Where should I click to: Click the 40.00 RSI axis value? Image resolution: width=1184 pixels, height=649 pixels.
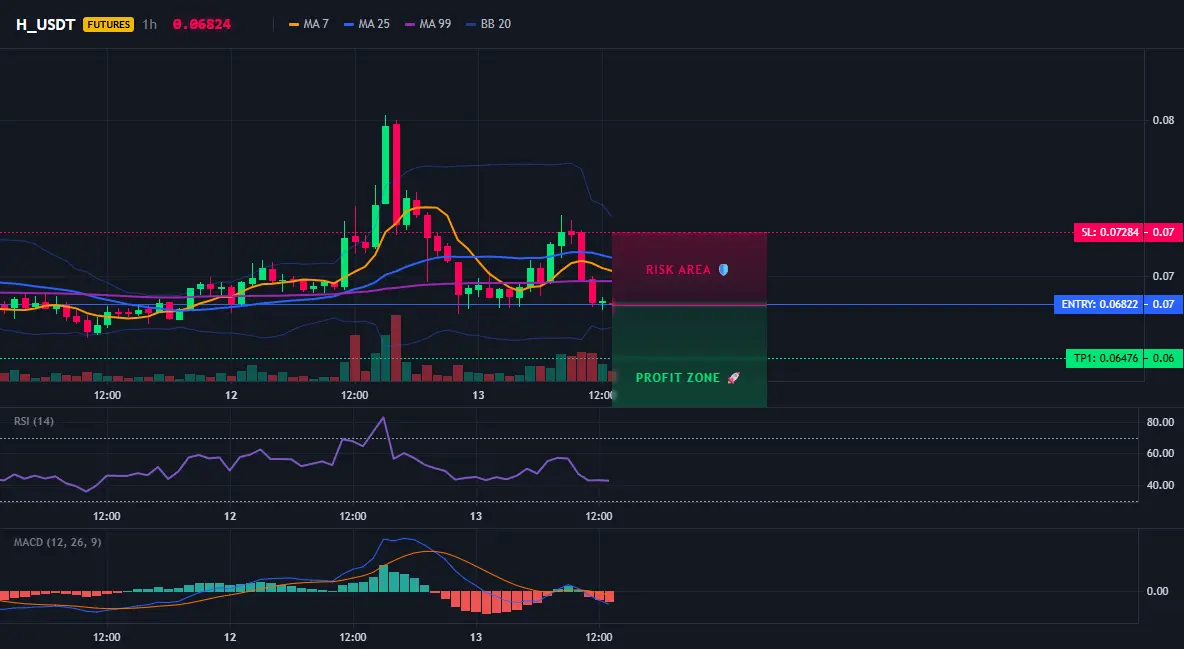(1161, 485)
